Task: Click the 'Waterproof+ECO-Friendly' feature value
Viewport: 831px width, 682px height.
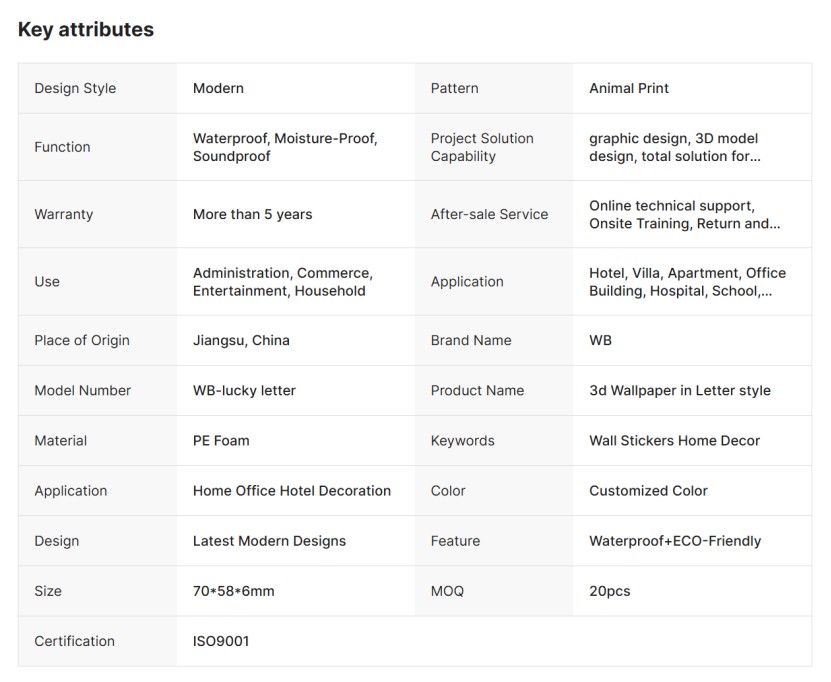Action: (674, 541)
